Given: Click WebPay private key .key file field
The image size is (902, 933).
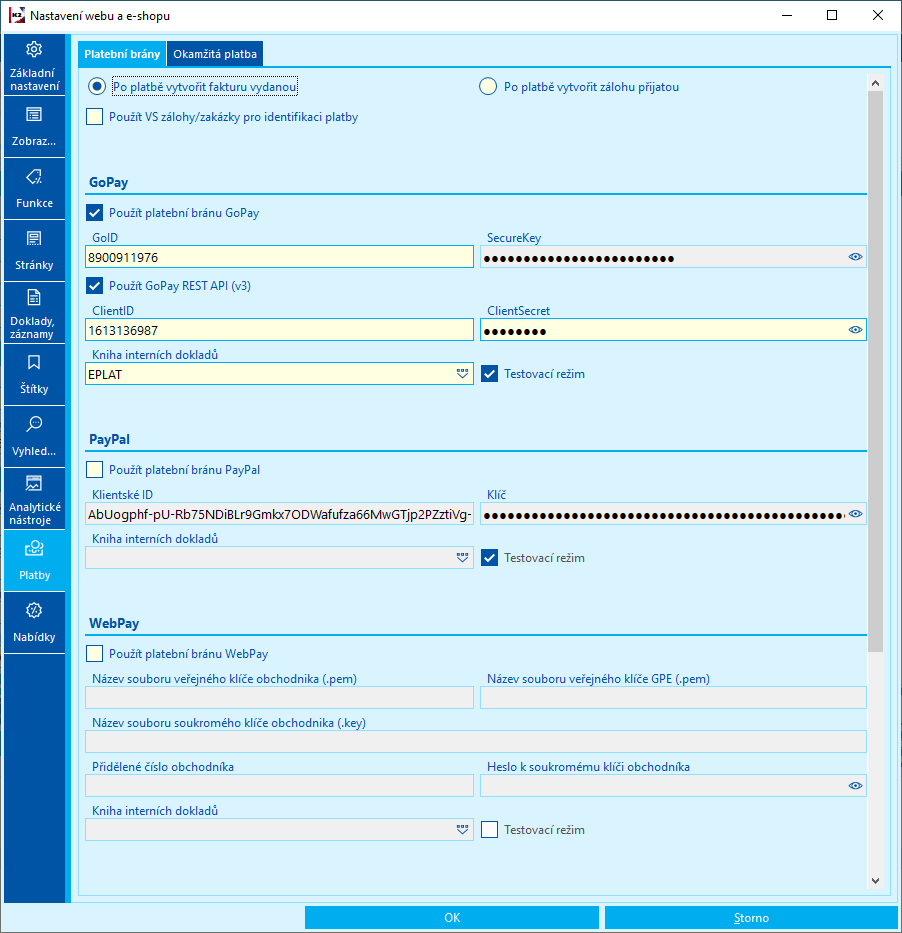Looking at the screenshot, I should (x=475, y=741).
